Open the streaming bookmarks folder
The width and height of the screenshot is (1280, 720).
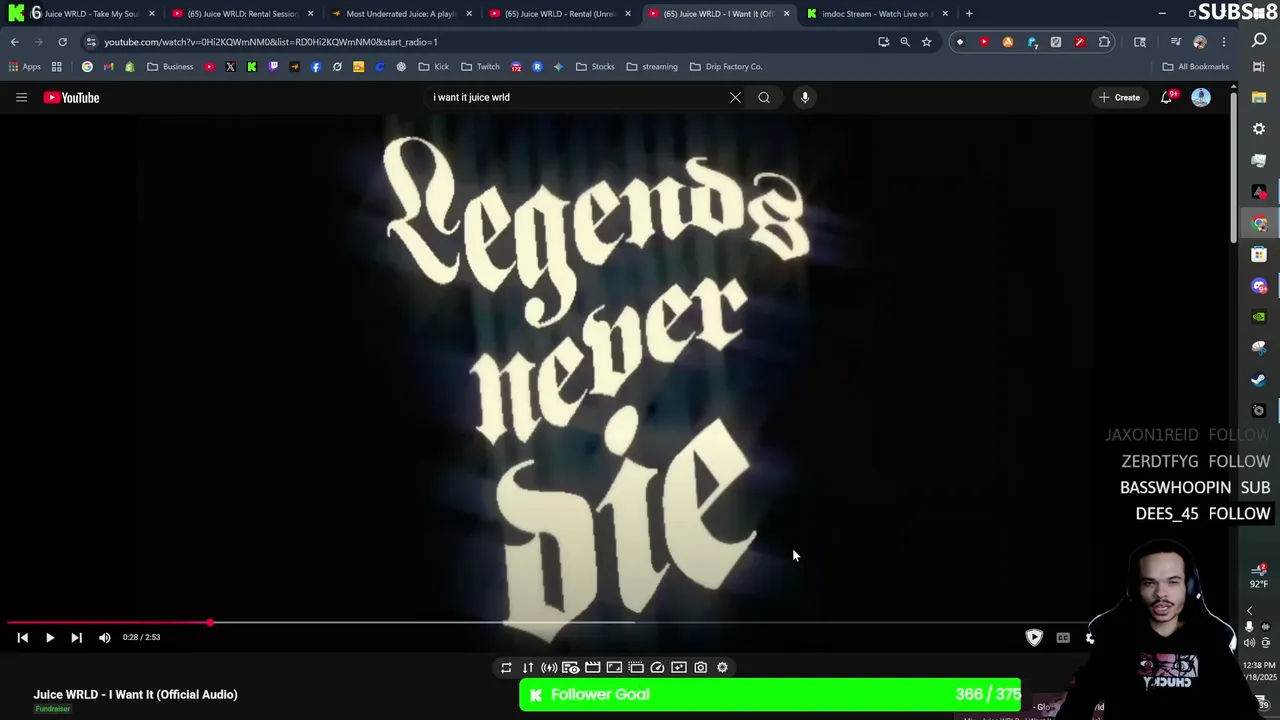[x=652, y=66]
